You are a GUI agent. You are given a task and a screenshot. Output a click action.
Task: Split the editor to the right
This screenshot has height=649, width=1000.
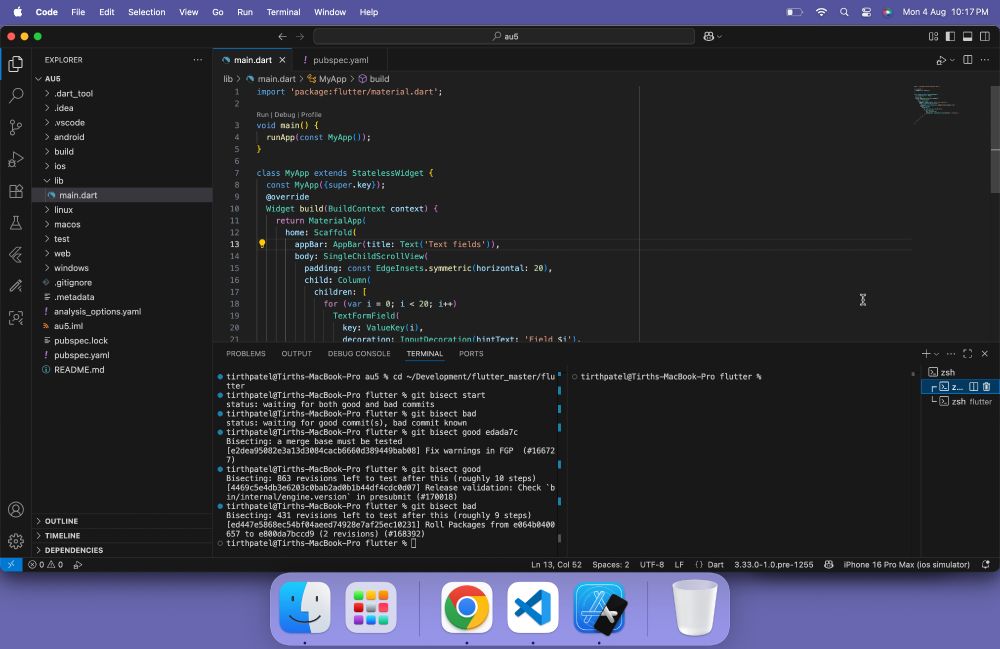click(967, 60)
